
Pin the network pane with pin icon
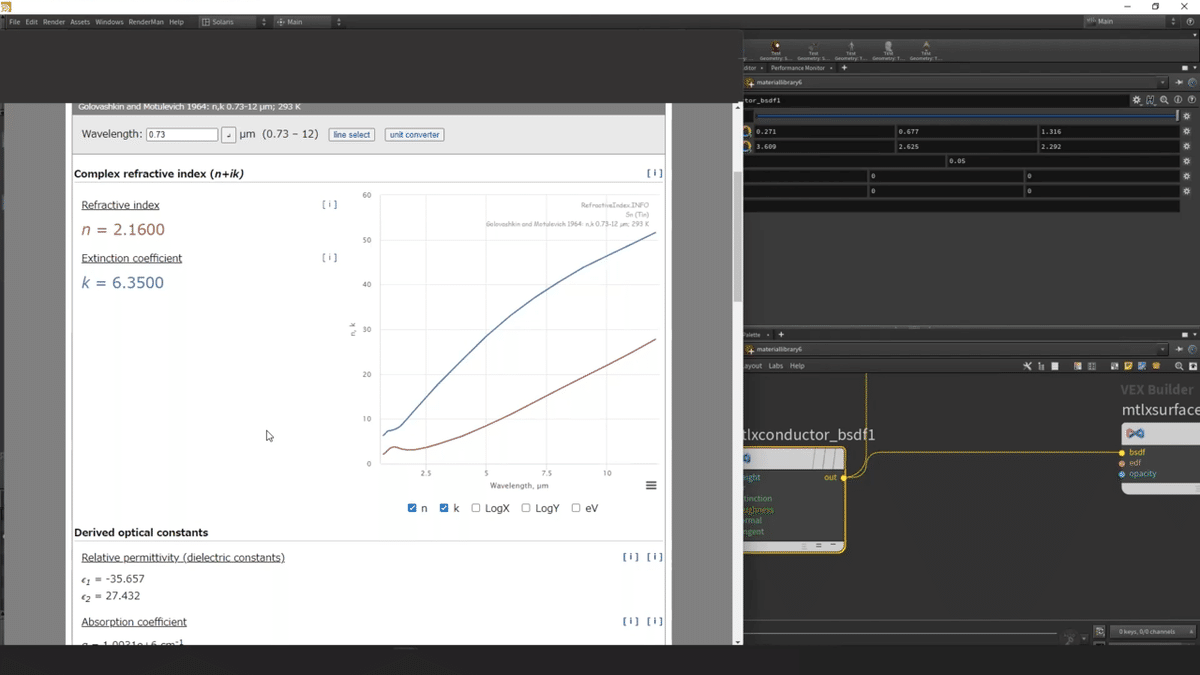click(1180, 349)
